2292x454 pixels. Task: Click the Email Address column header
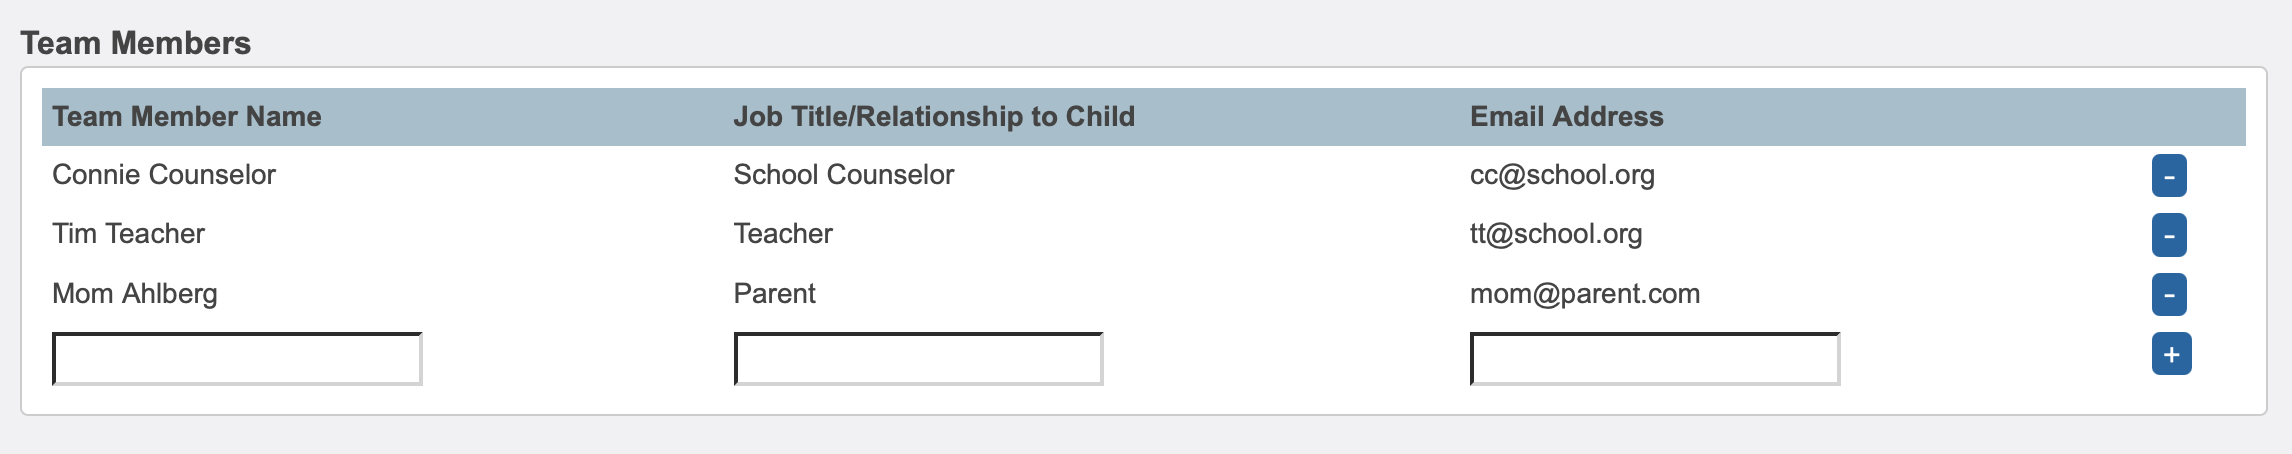(1566, 117)
